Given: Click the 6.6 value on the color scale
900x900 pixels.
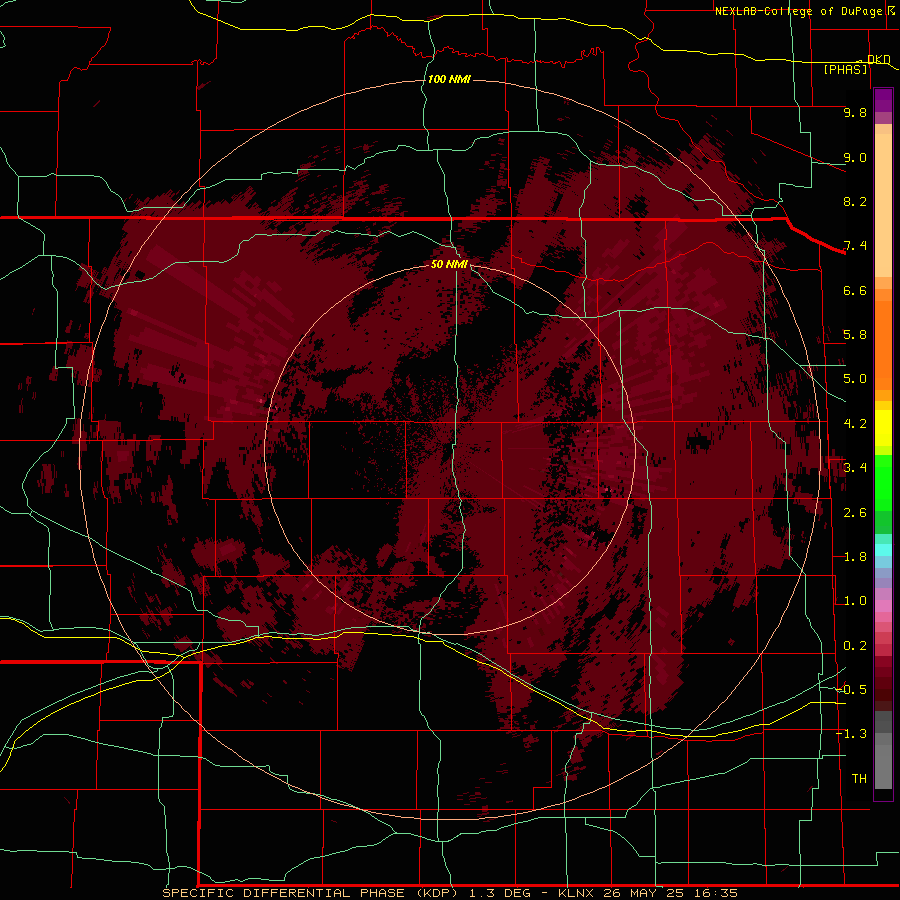Looking at the screenshot, I should (x=855, y=290).
